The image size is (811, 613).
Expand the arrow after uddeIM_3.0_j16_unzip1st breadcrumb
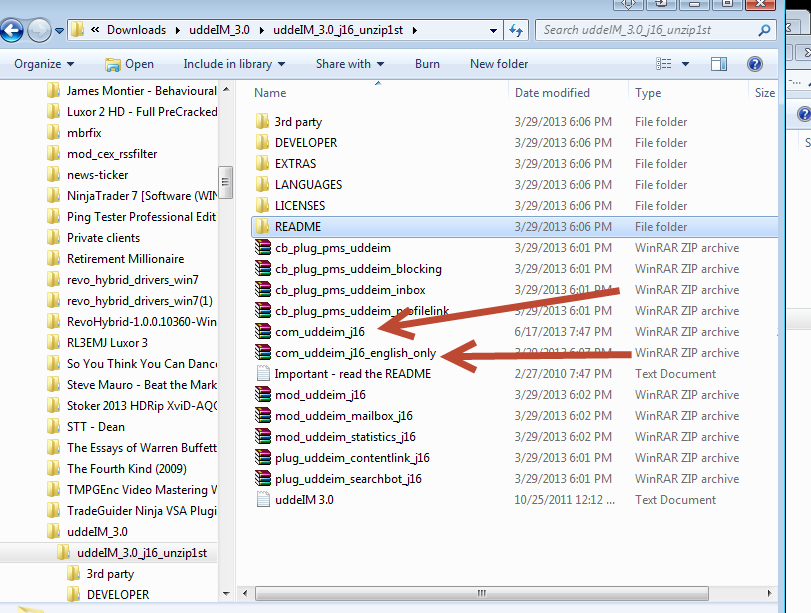coord(415,31)
